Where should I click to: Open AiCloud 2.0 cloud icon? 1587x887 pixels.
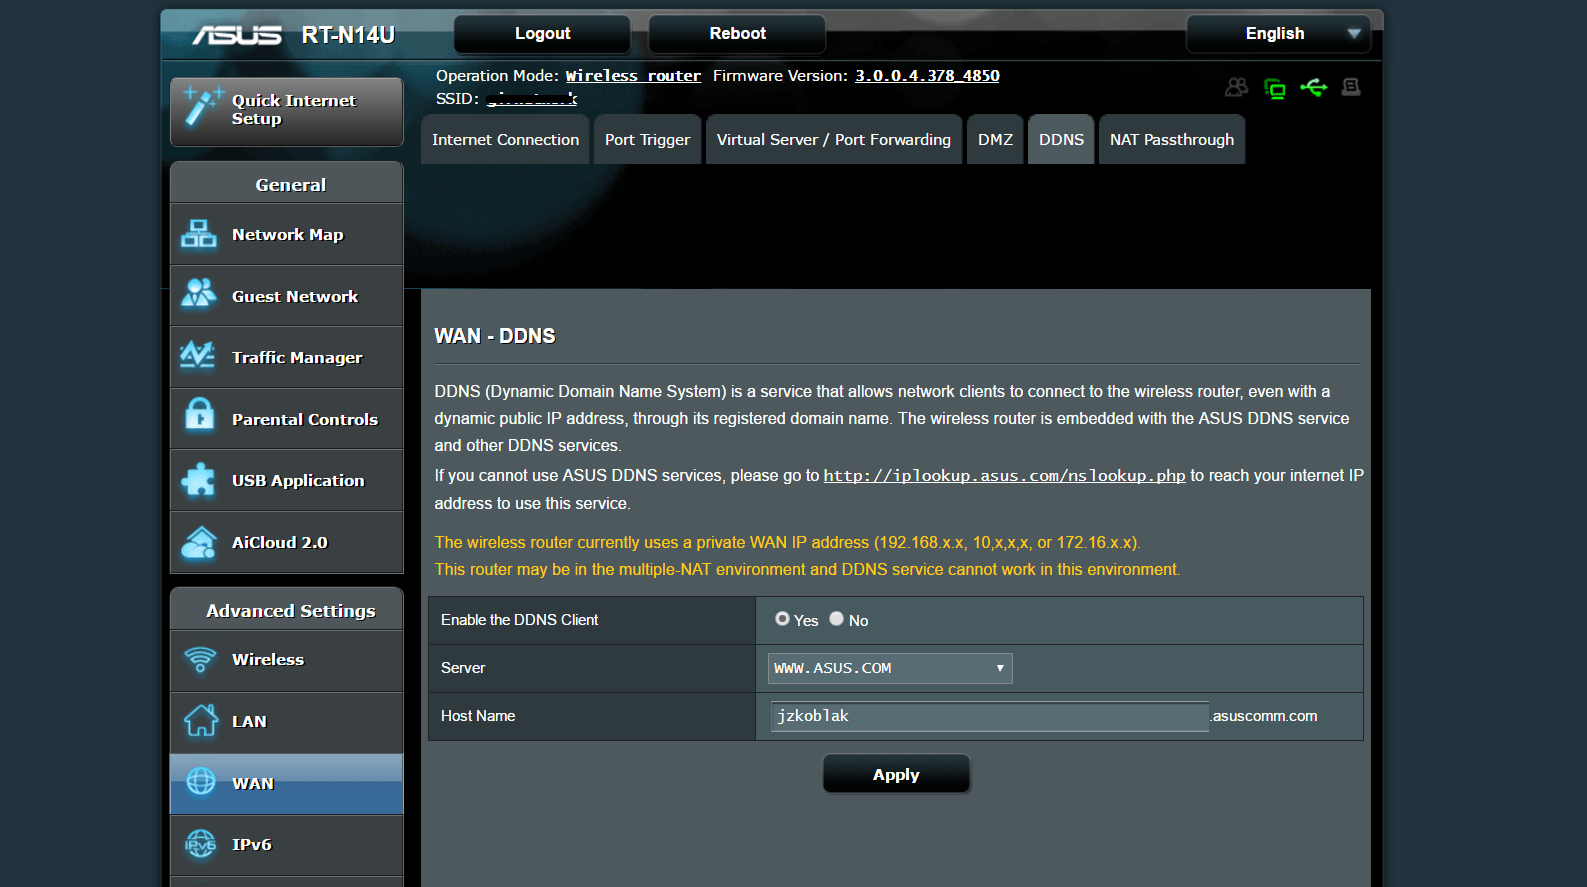(x=199, y=542)
